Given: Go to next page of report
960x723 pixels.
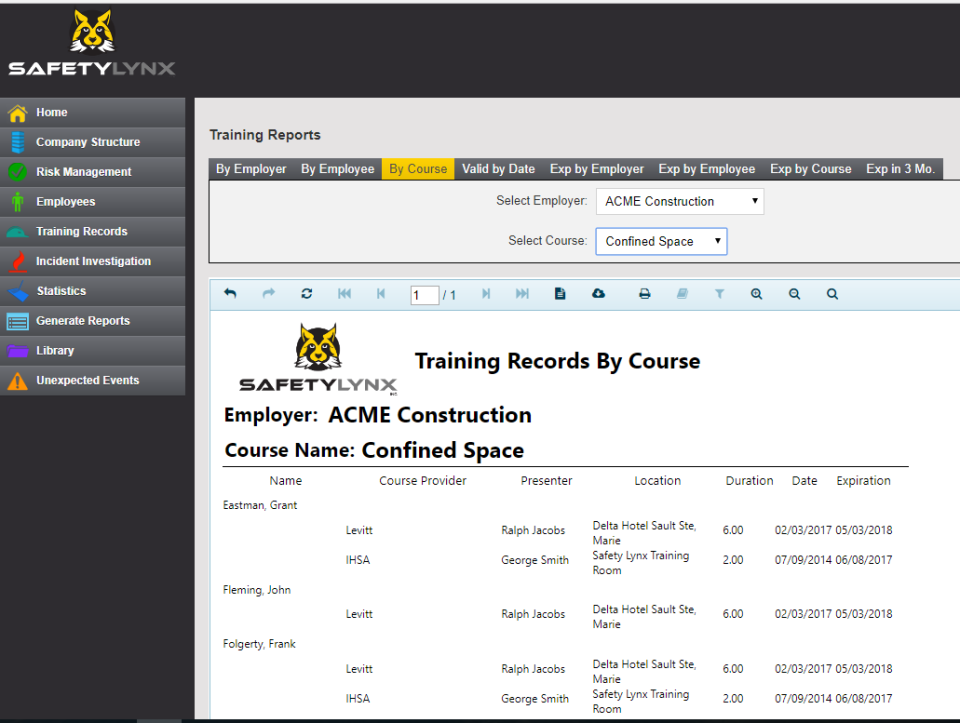Looking at the screenshot, I should (x=486, y=294).
